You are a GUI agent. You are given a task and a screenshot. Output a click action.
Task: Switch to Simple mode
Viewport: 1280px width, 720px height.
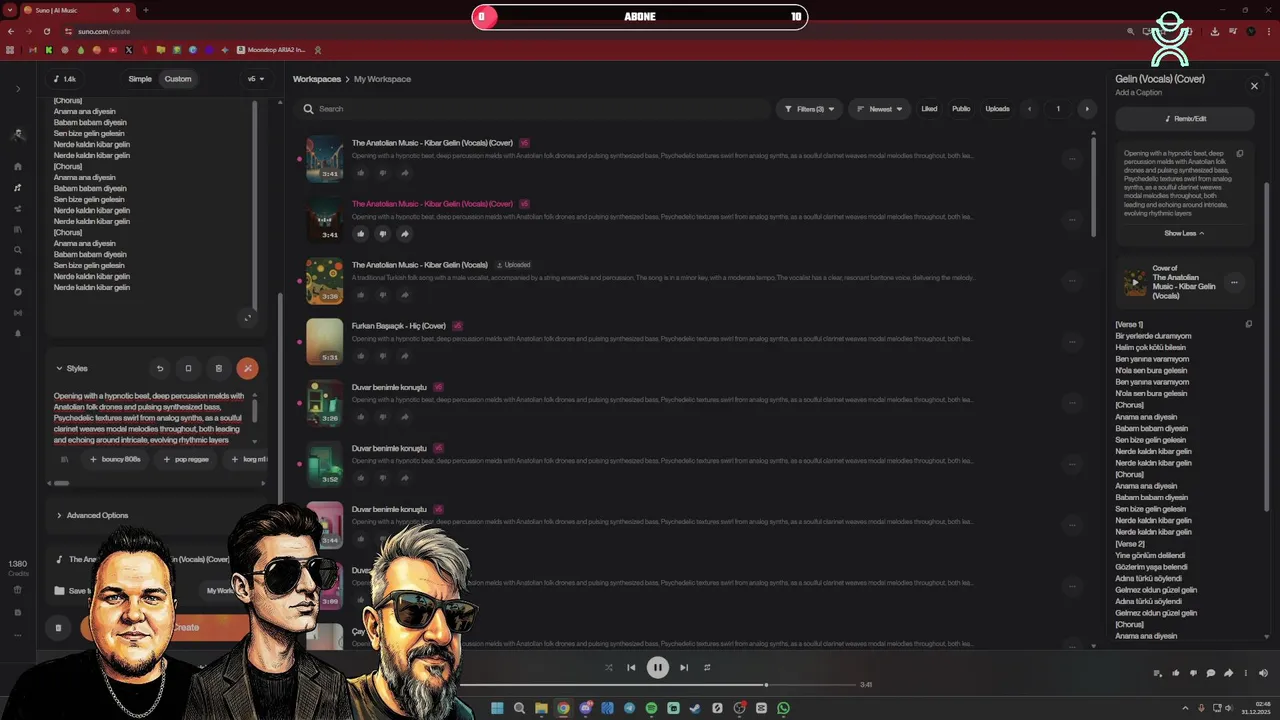(x=140, y=79)
